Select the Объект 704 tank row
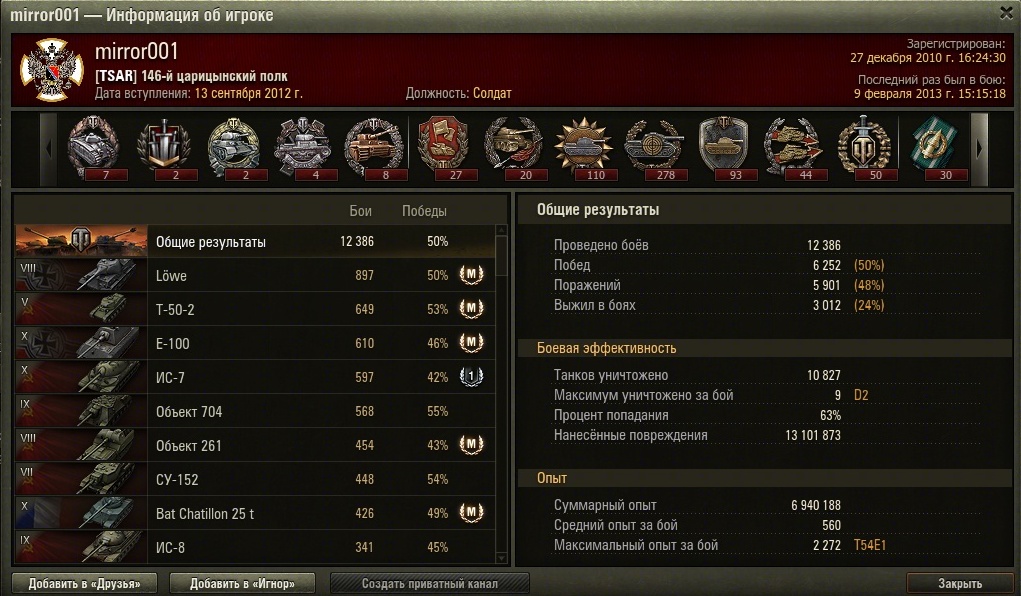The width and height of the screenshot is (1021, 596). (255, 411)
